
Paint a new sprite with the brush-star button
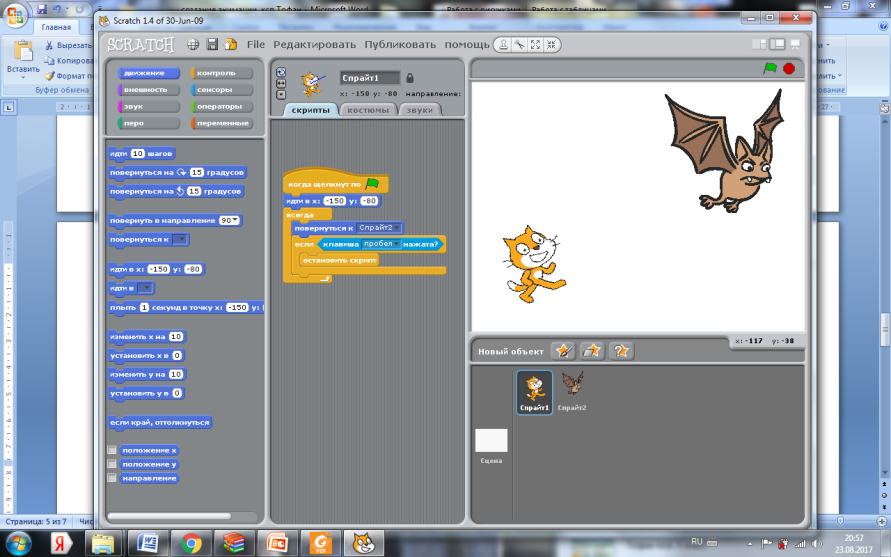click(x=564, y=350)
